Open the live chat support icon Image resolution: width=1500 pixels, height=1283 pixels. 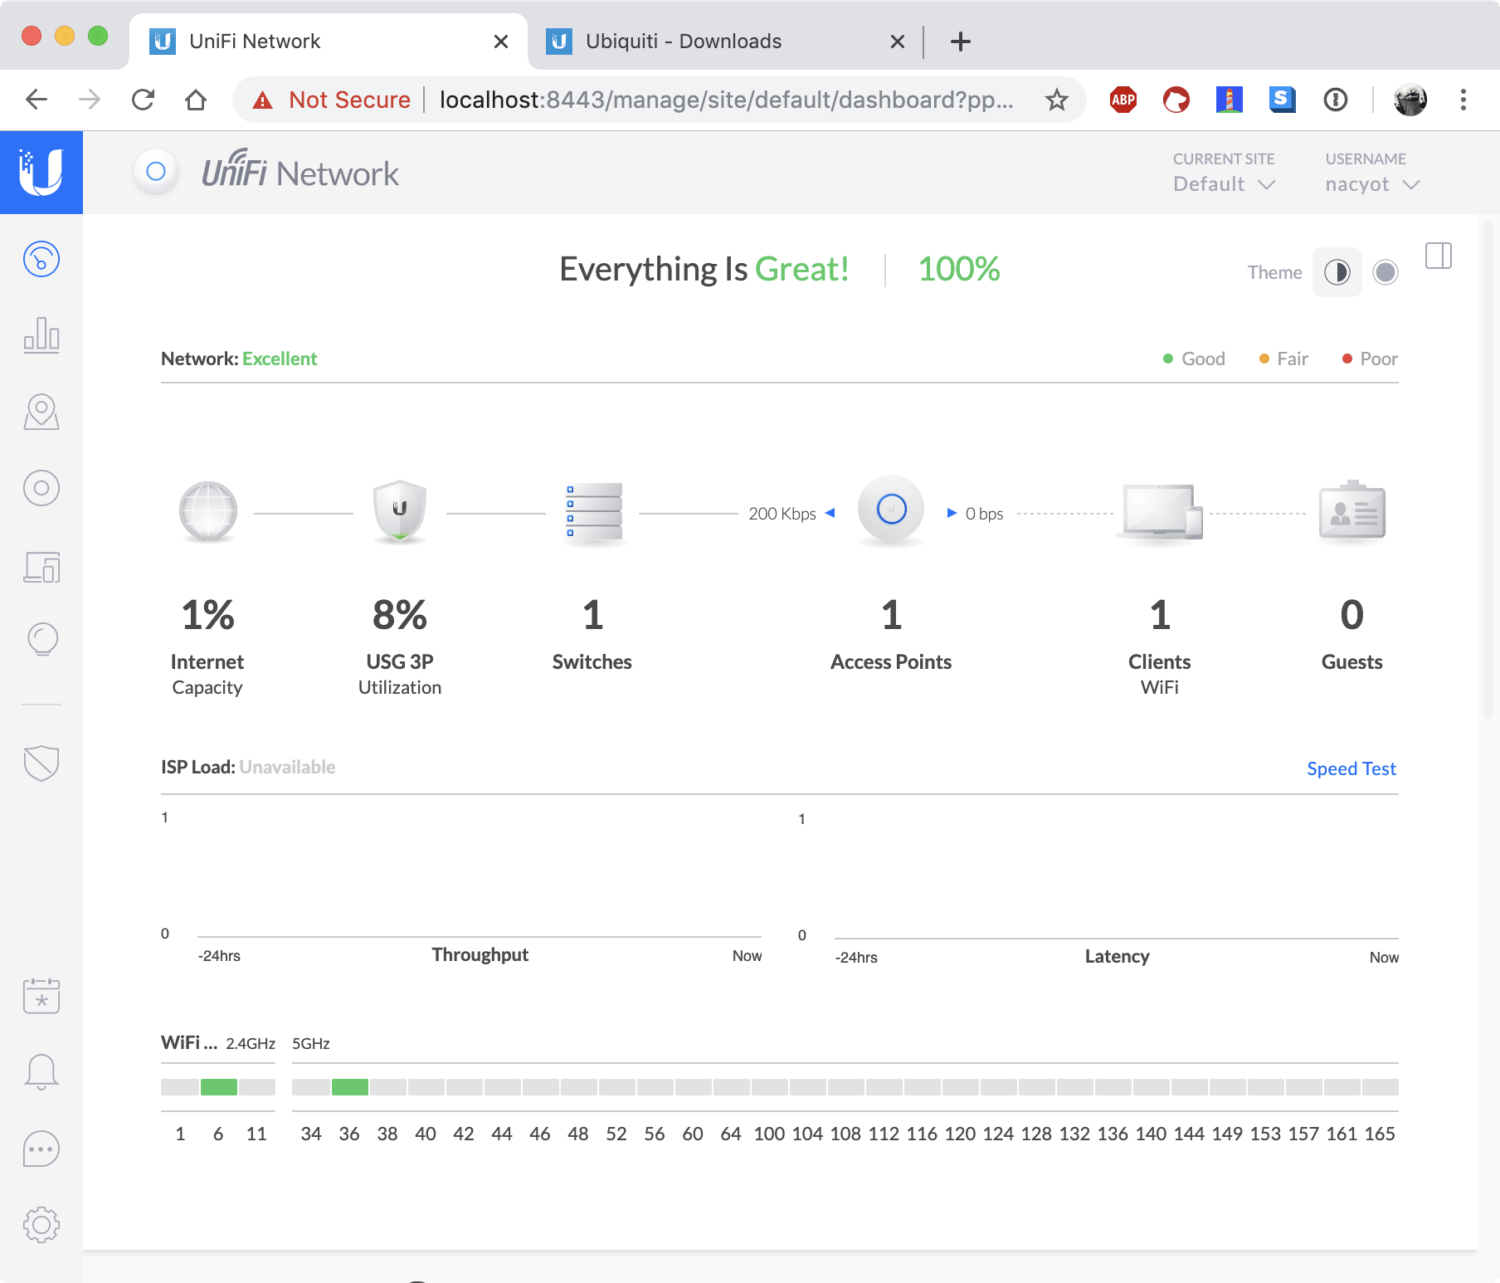tap(41, 1149)
